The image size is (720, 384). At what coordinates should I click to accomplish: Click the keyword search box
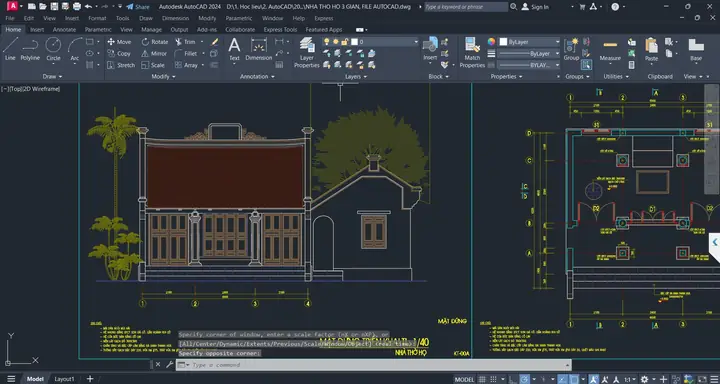466,7
